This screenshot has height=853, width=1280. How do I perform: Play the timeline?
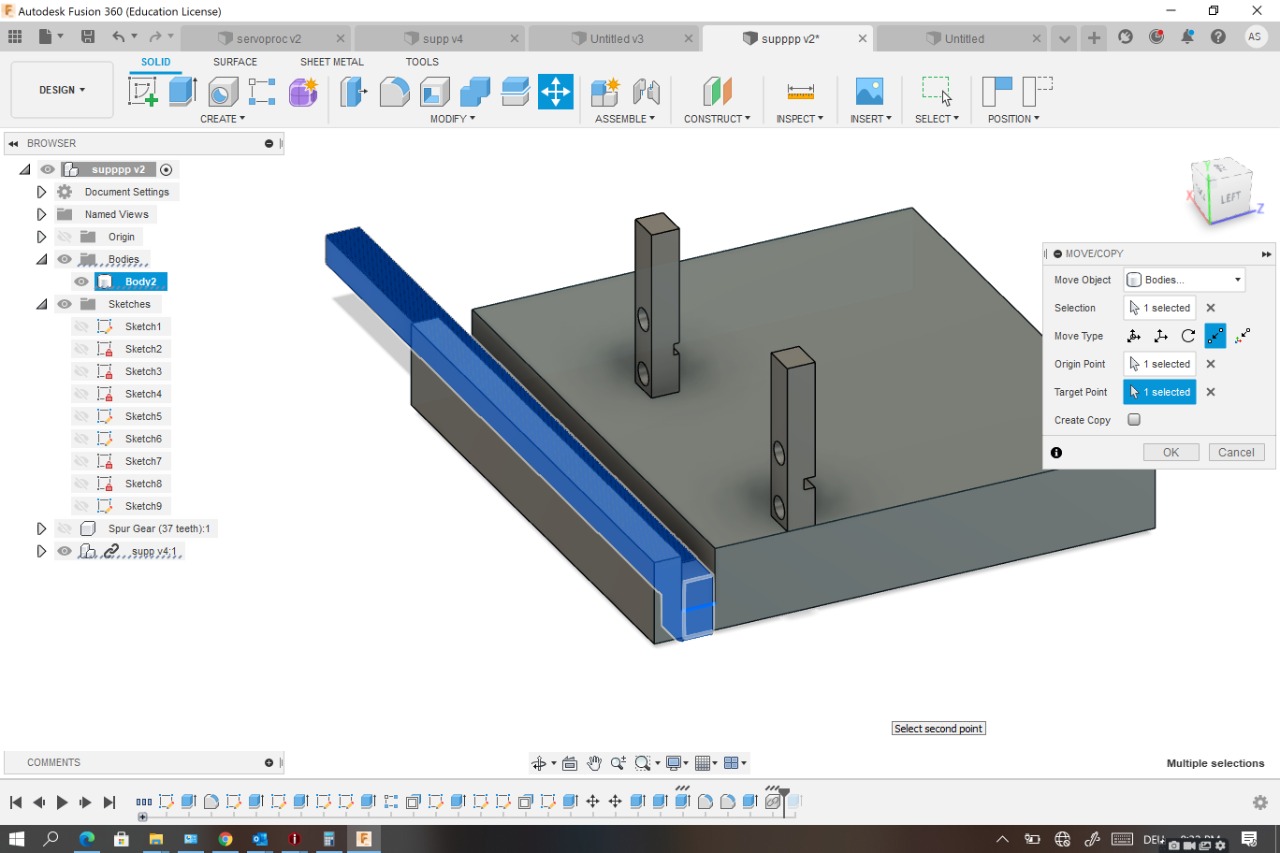tap(62, 802)
